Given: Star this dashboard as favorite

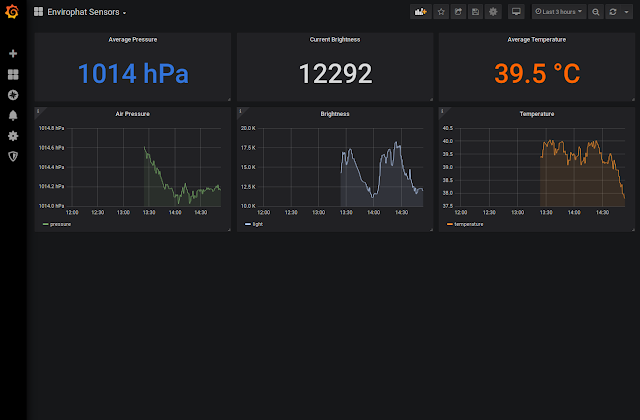Looking at the screenshot, I should click(x=441, y=12).
